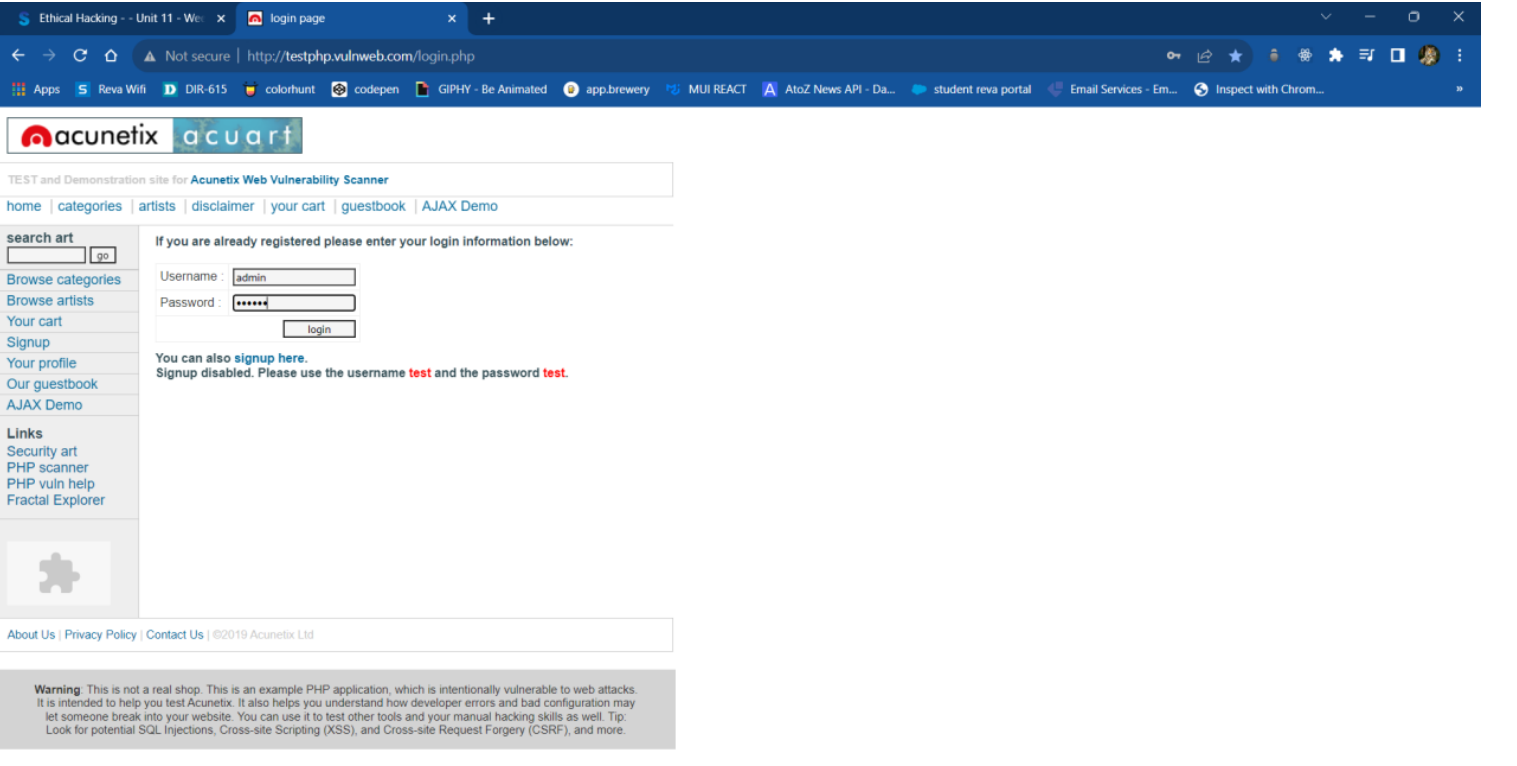The height and width of the screenshot is (766, 1517).
Task: Open Security art link
Action: (x=41, y=451)
